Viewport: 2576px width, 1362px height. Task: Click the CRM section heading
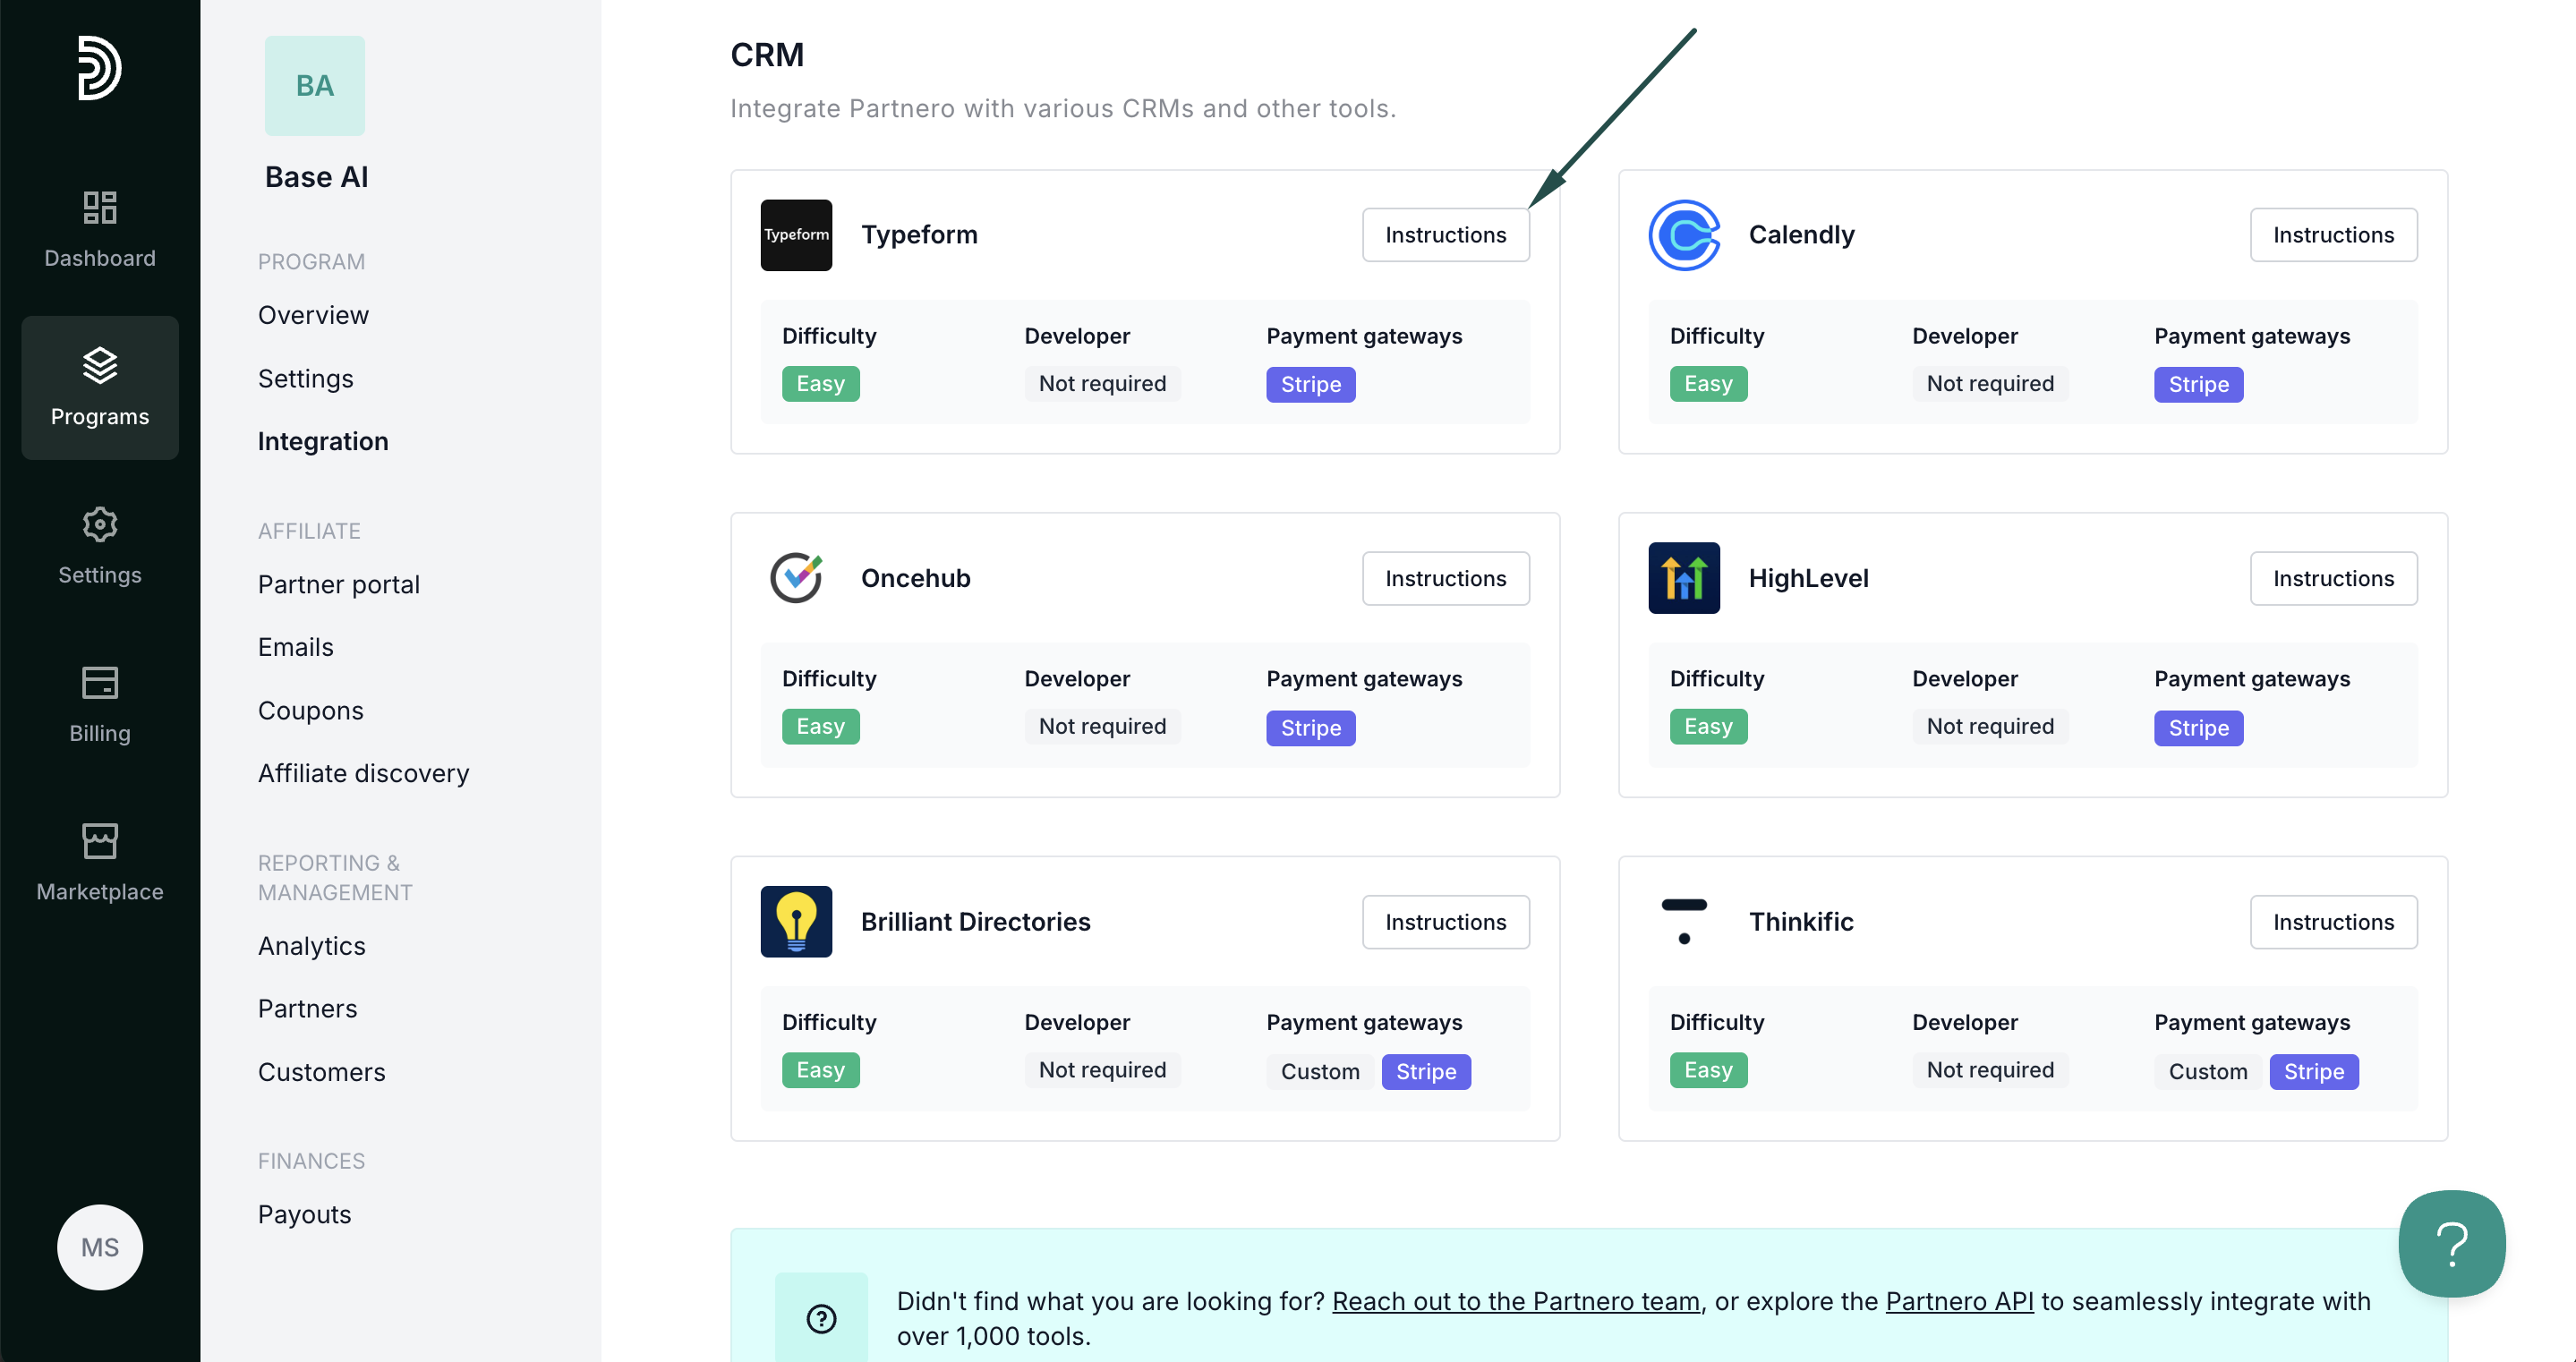(767, 54)
